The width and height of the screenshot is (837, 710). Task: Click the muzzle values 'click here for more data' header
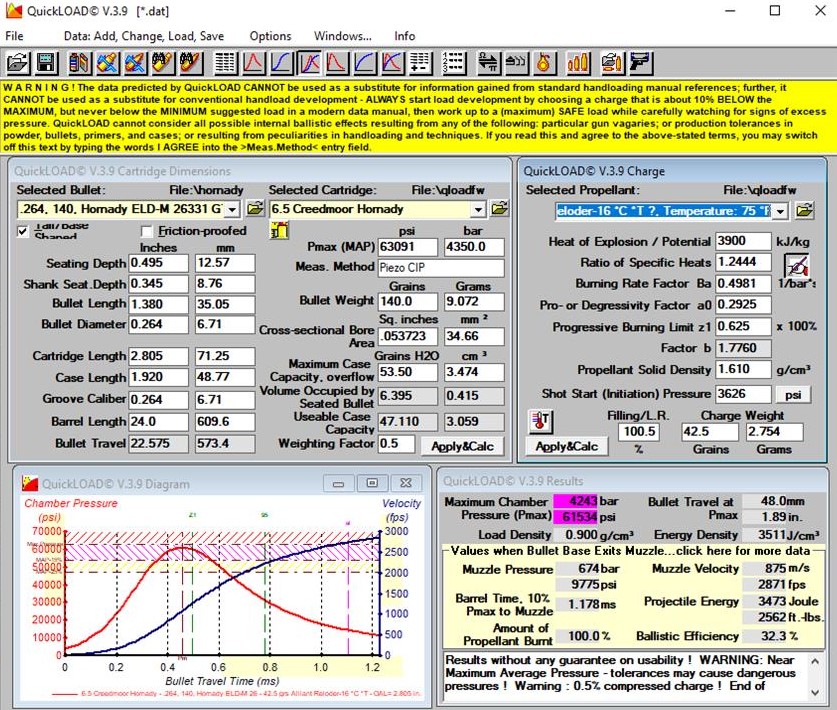click(630, 550)
